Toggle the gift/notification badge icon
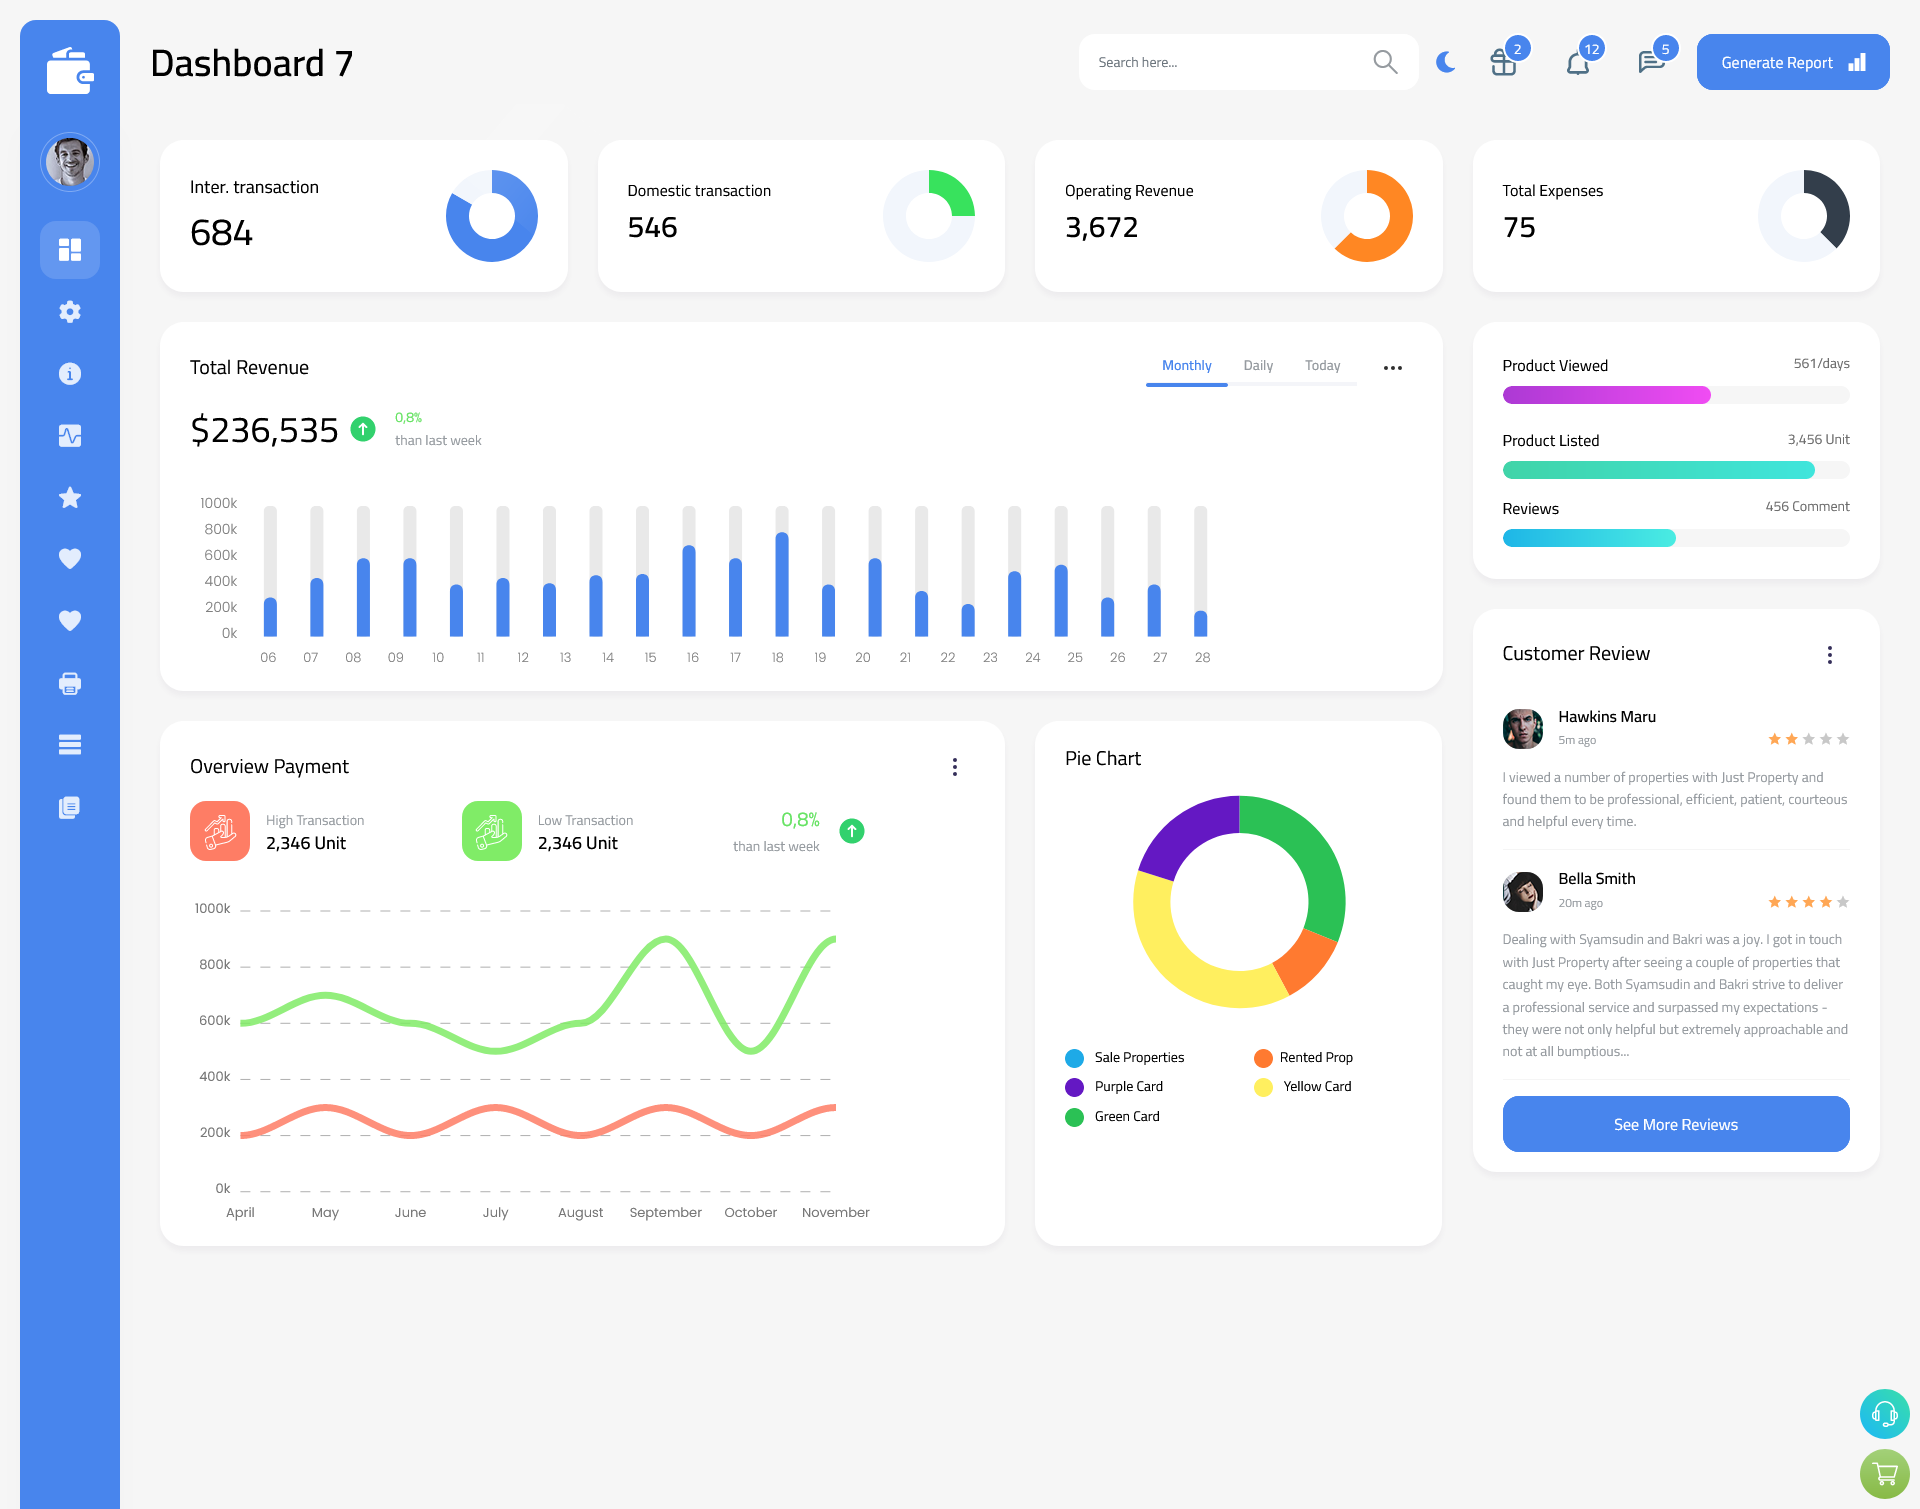 [1501, 61]
